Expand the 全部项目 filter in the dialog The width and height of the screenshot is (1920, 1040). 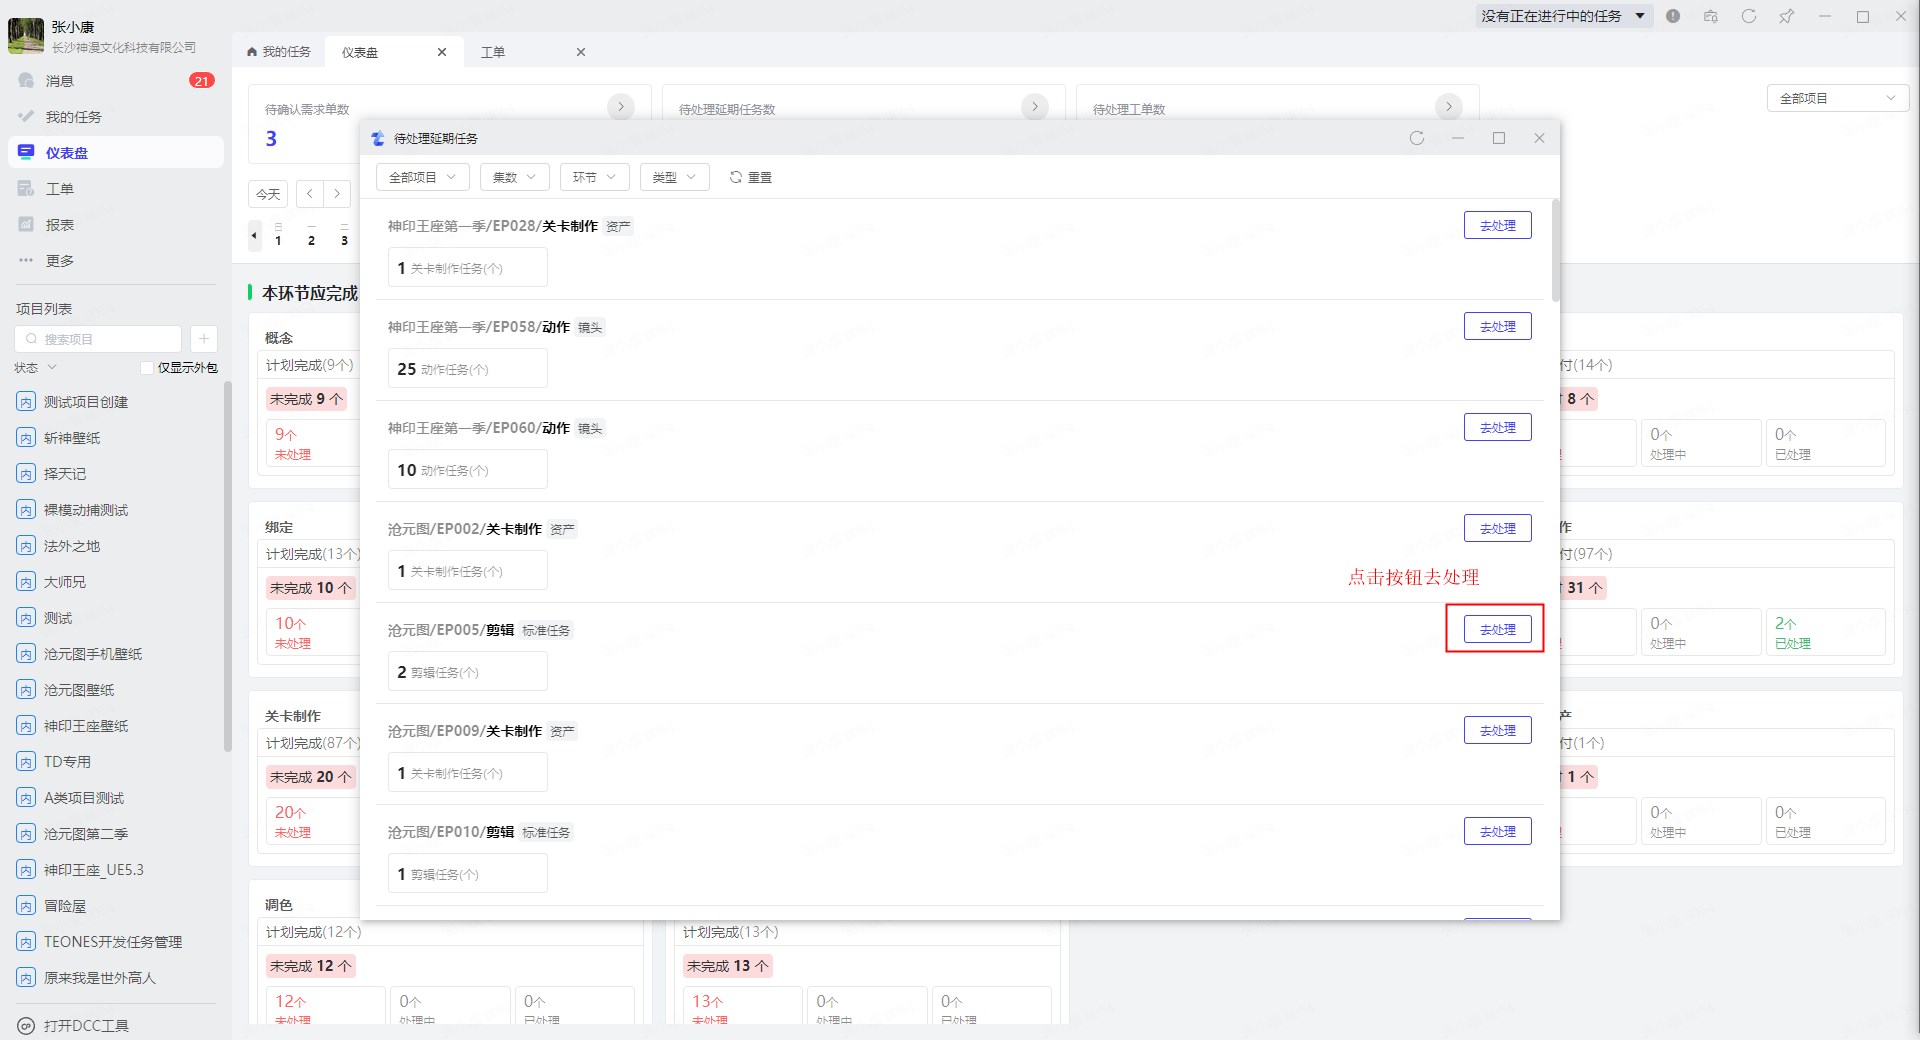point(423,177)
